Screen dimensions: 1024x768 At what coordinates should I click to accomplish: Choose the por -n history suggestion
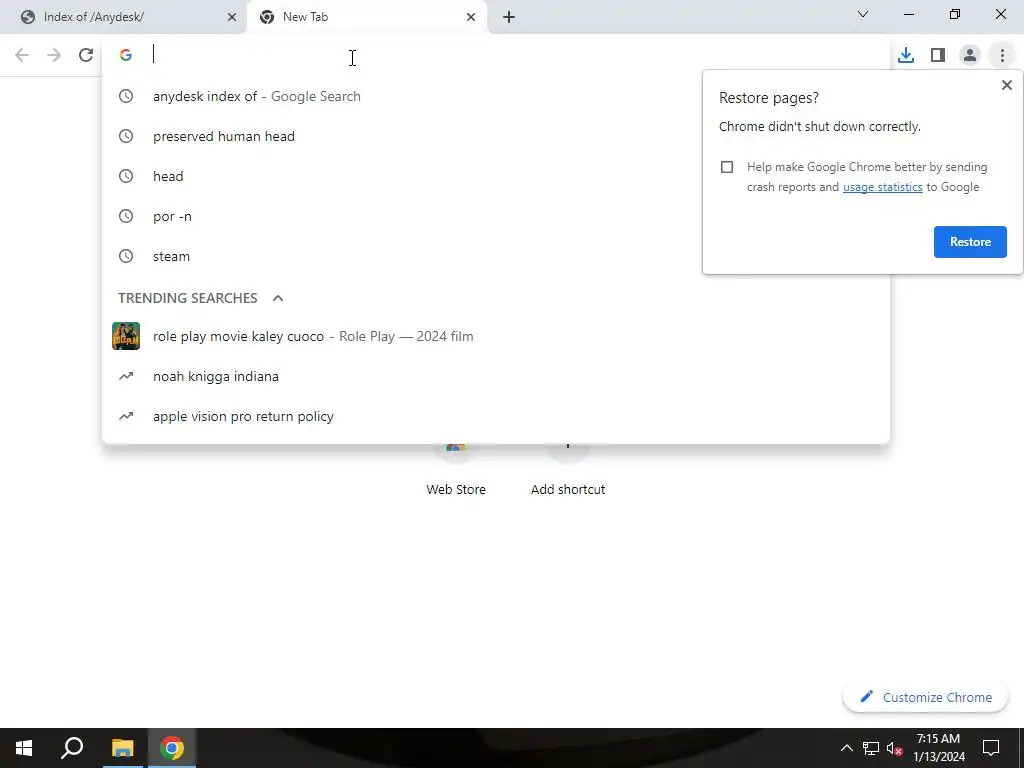(x=495, y=216)
